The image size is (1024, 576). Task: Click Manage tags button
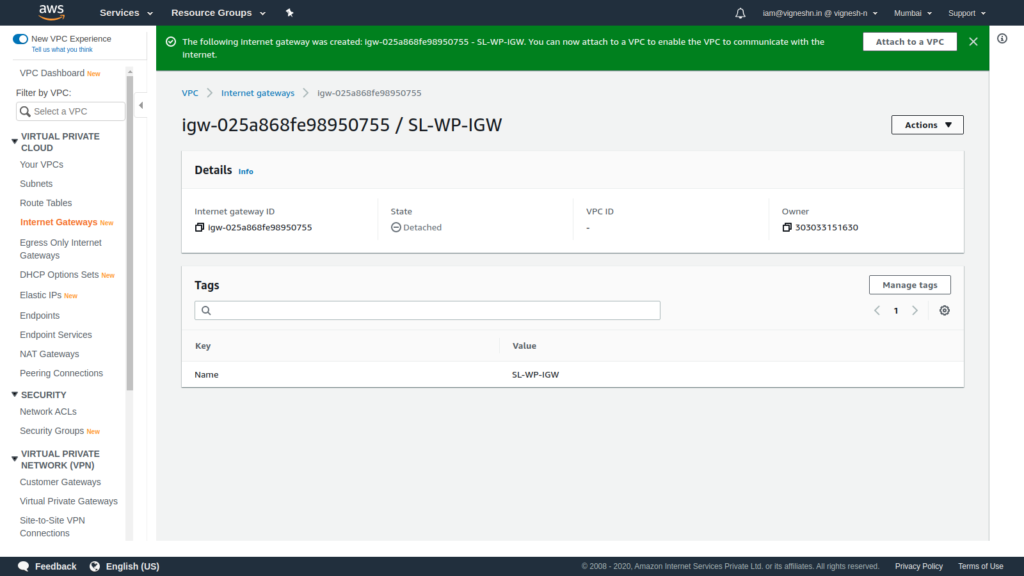click(x=910, y=285)
